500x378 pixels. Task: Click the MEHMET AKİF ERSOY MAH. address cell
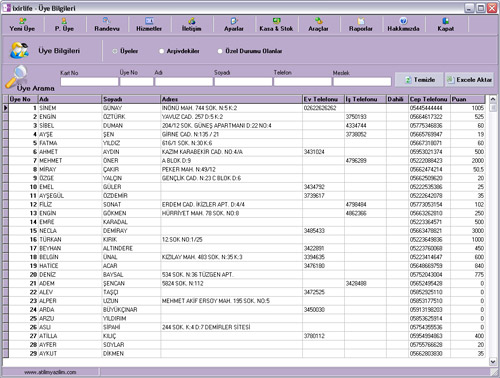[231, 301]
